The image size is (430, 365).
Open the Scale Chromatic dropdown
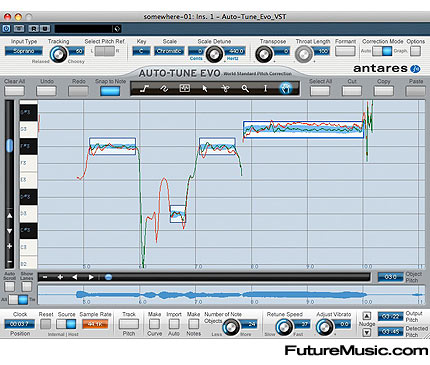(169, 51)
